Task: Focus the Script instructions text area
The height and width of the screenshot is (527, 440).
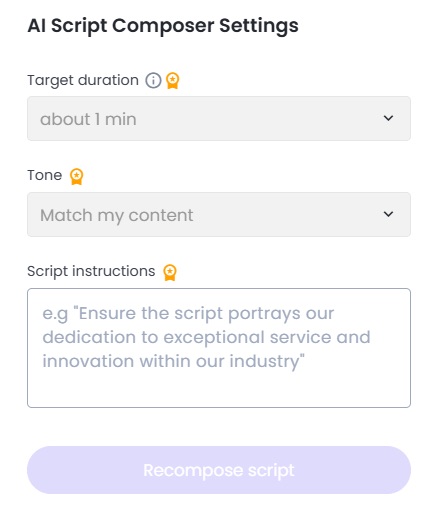Action: point(219,348)
